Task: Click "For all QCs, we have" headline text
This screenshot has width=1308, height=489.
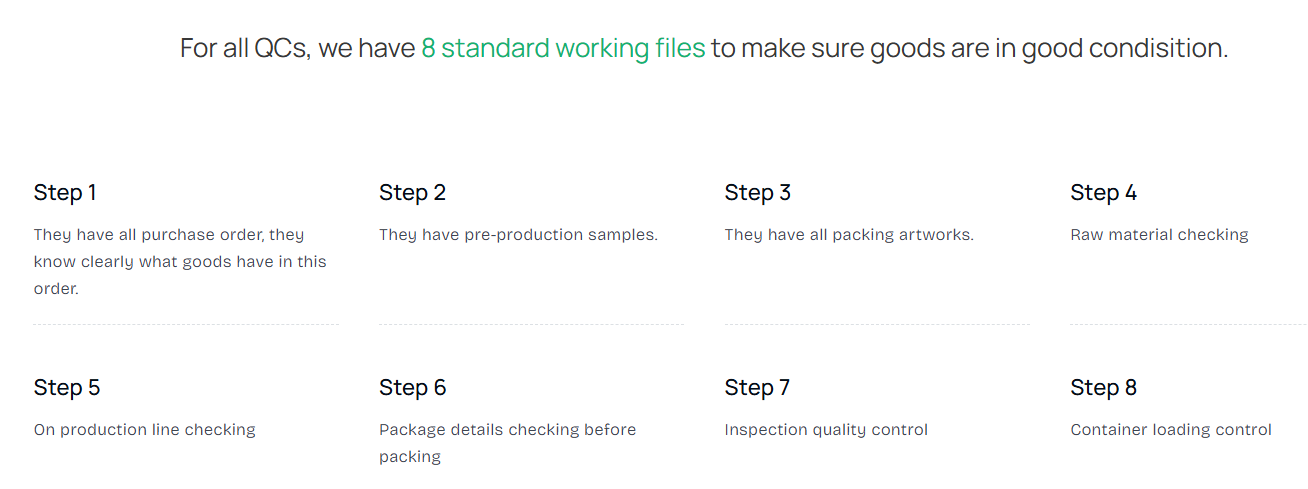Action: (x=297, y=48)
